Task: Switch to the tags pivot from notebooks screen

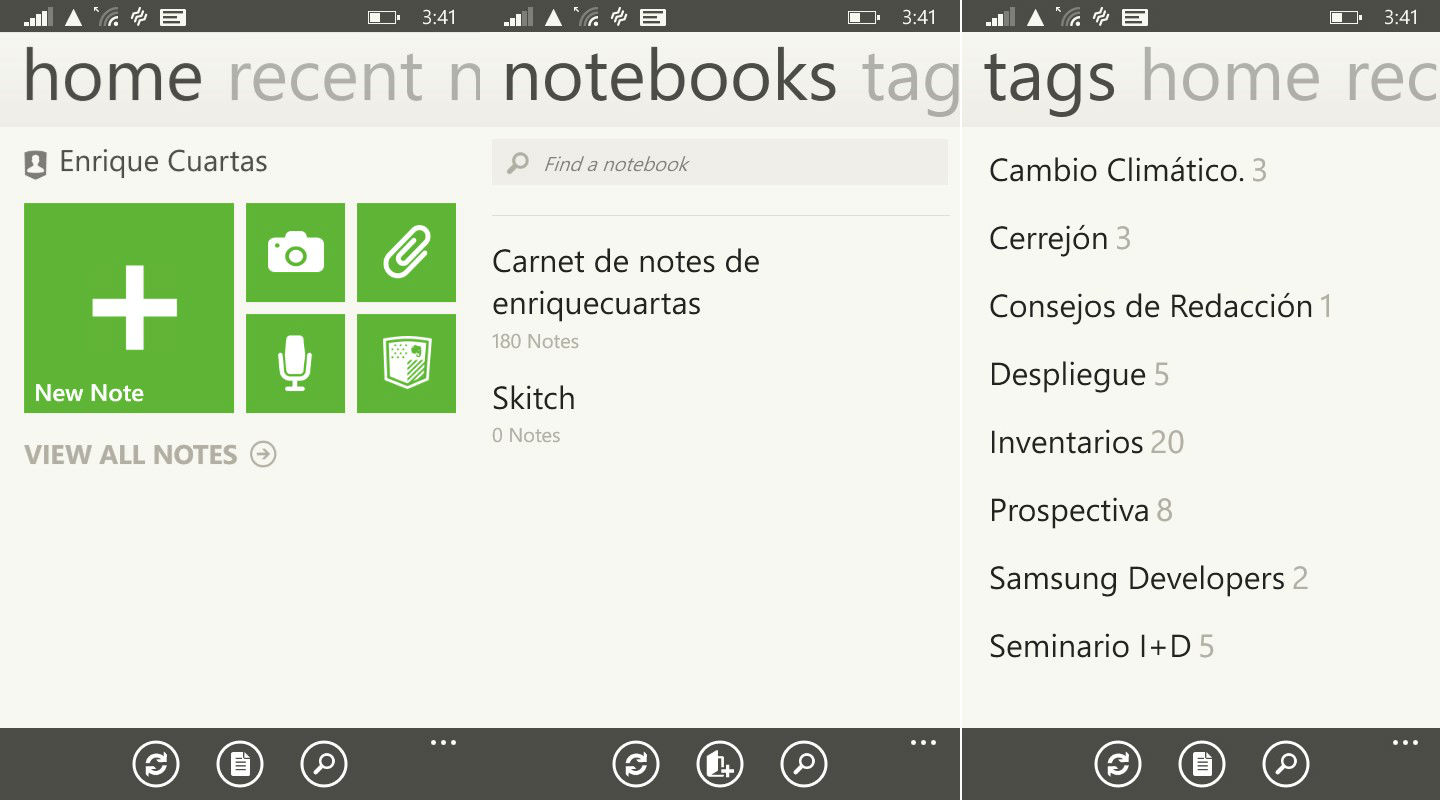Action: 910,80
